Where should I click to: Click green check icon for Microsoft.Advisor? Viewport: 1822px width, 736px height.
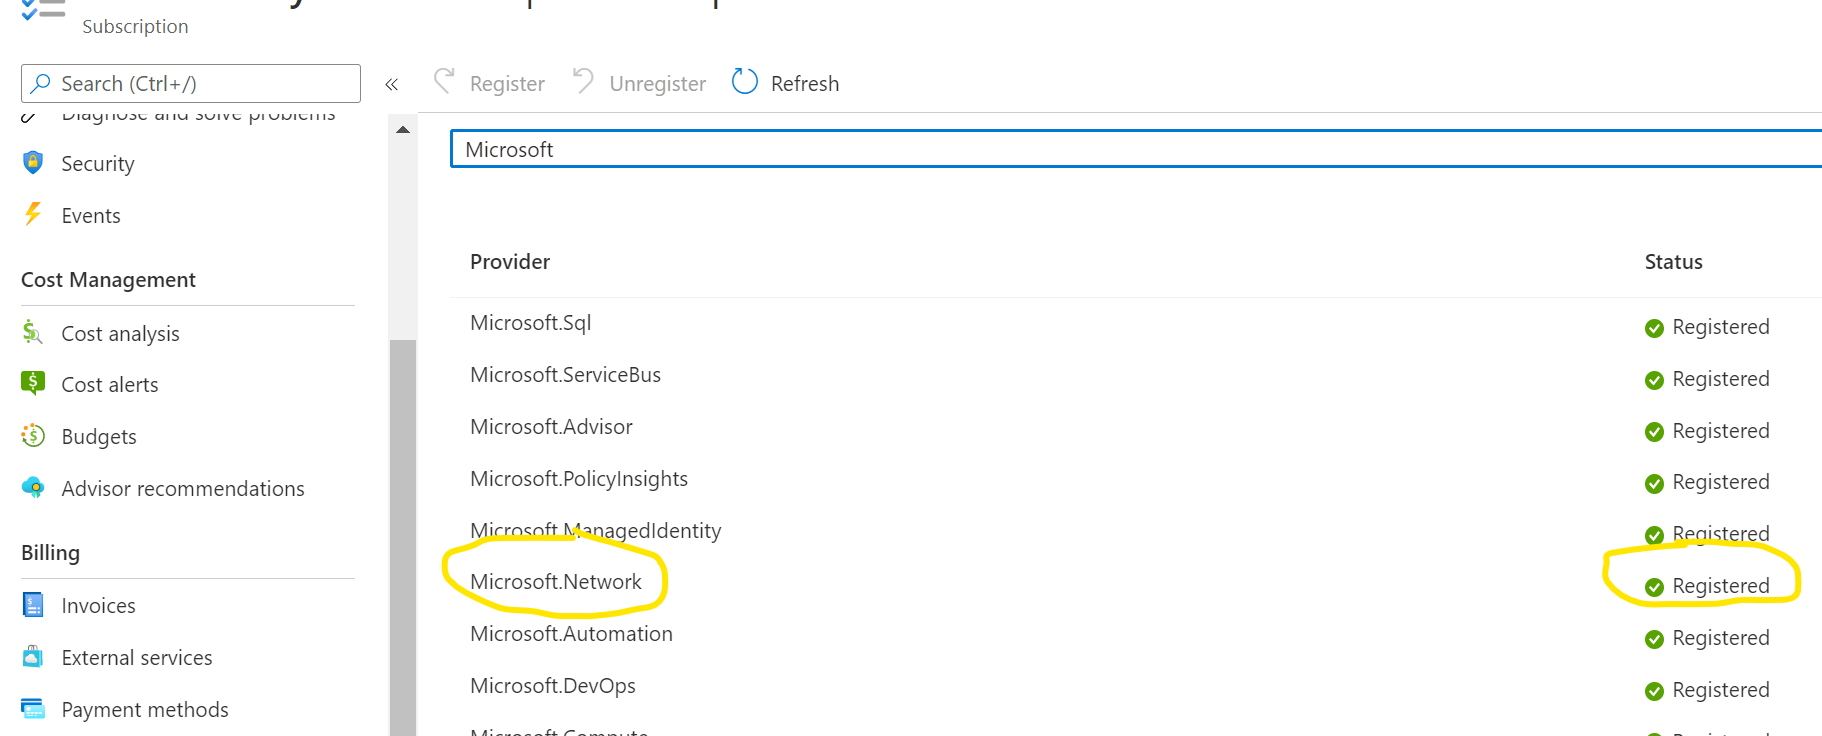[1654, 432]
